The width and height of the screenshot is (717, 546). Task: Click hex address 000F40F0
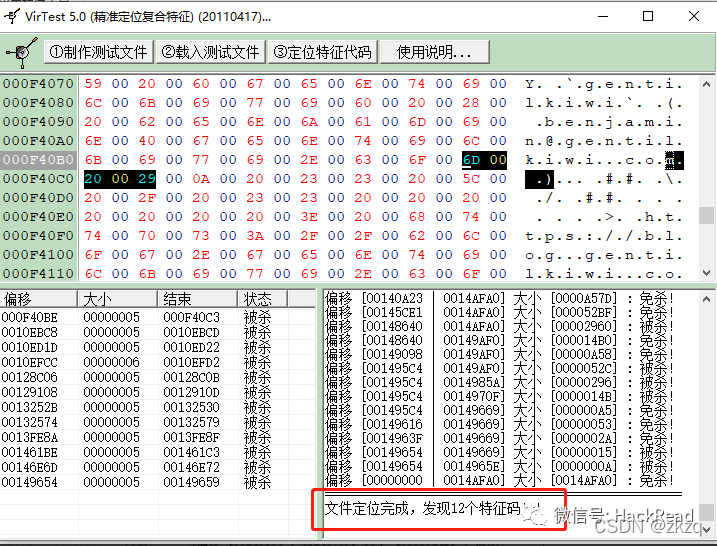38,236
